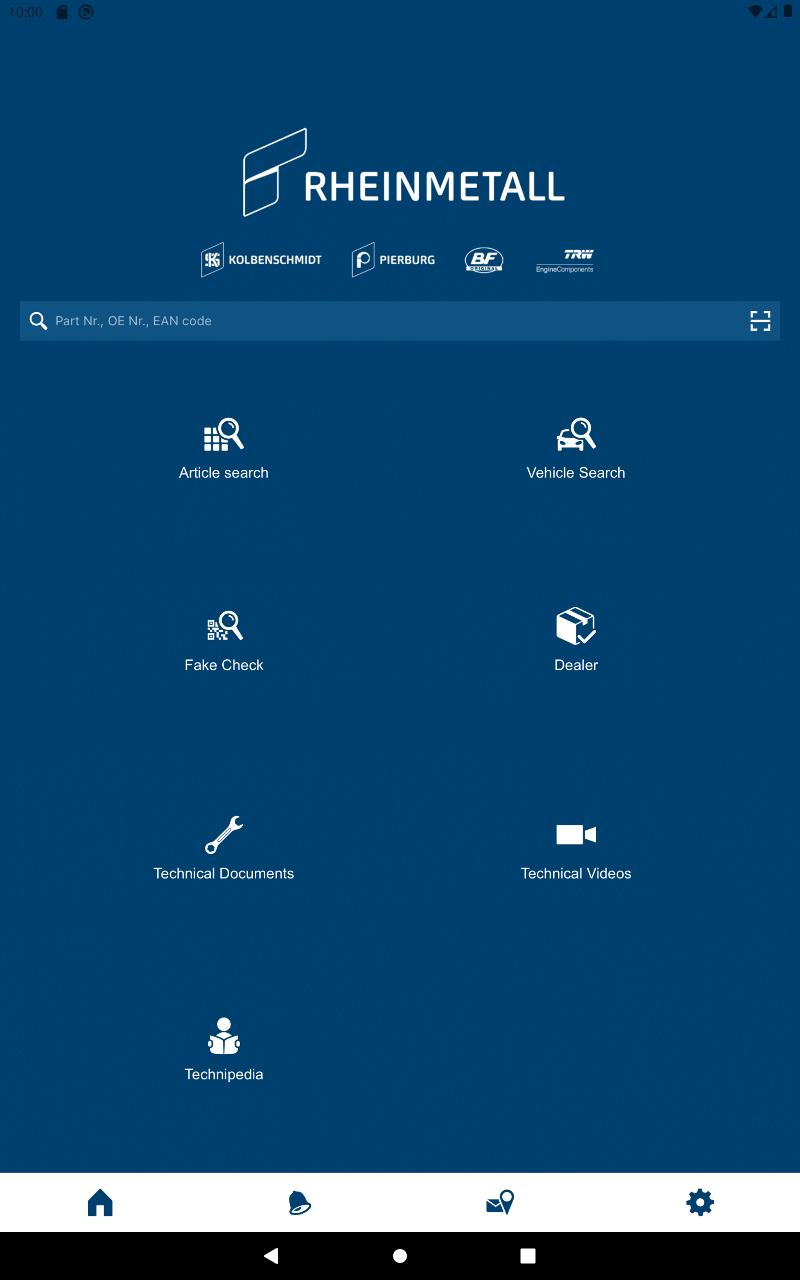Viewport: 800px width, 1280px height.
Task: Tap Android recent apps square button
Action: (x=528, y=1256)
